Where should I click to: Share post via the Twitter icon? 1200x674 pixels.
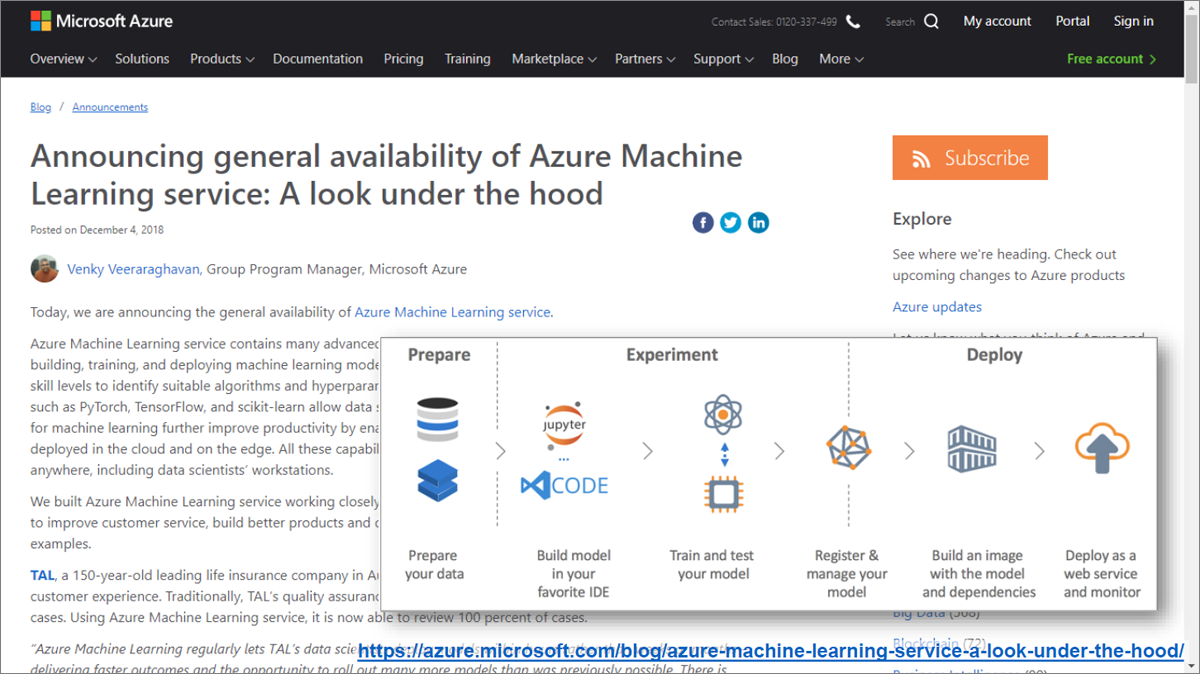(x=731, y=223)
